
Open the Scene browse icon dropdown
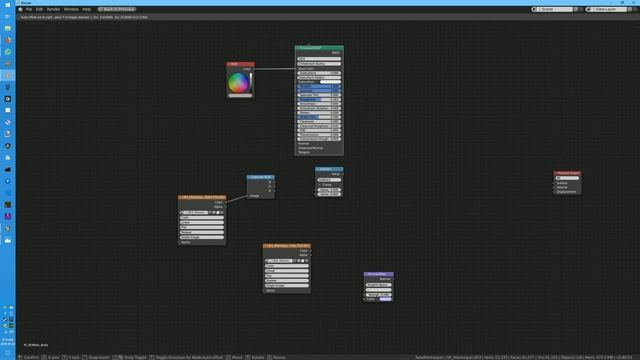(535, 9)
